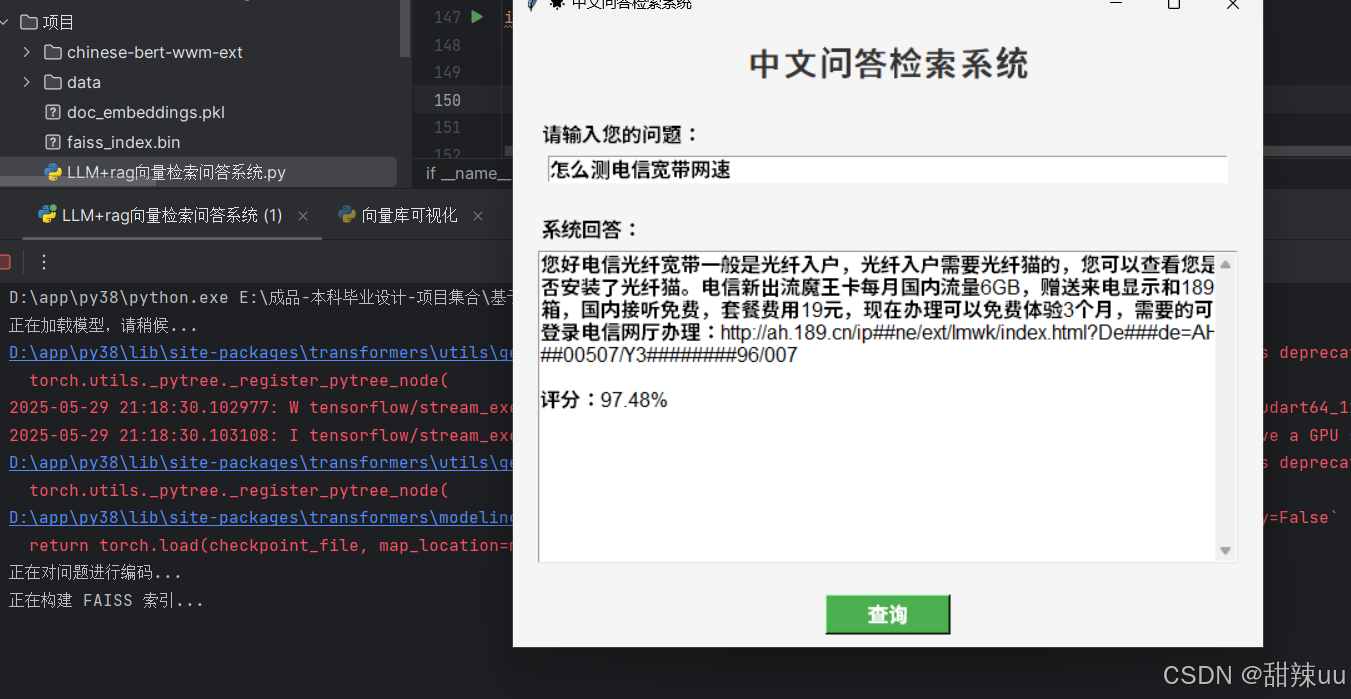Close the LLM+rag向量检索问答系统 (1) run tab
The width and height of the screenshot is (1351, 699).
tap(303, 215)
